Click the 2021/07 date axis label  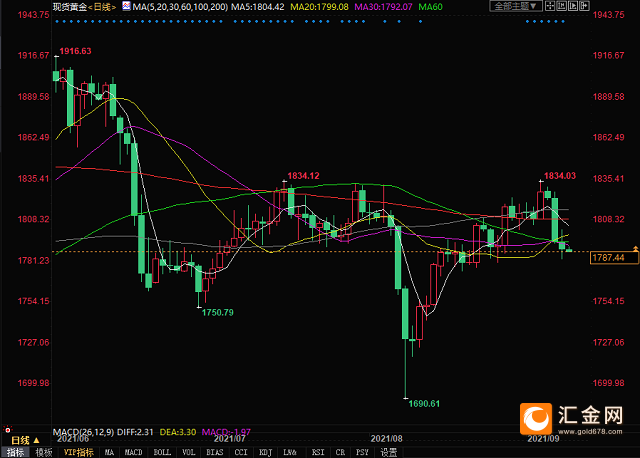[x=229, y=439]
